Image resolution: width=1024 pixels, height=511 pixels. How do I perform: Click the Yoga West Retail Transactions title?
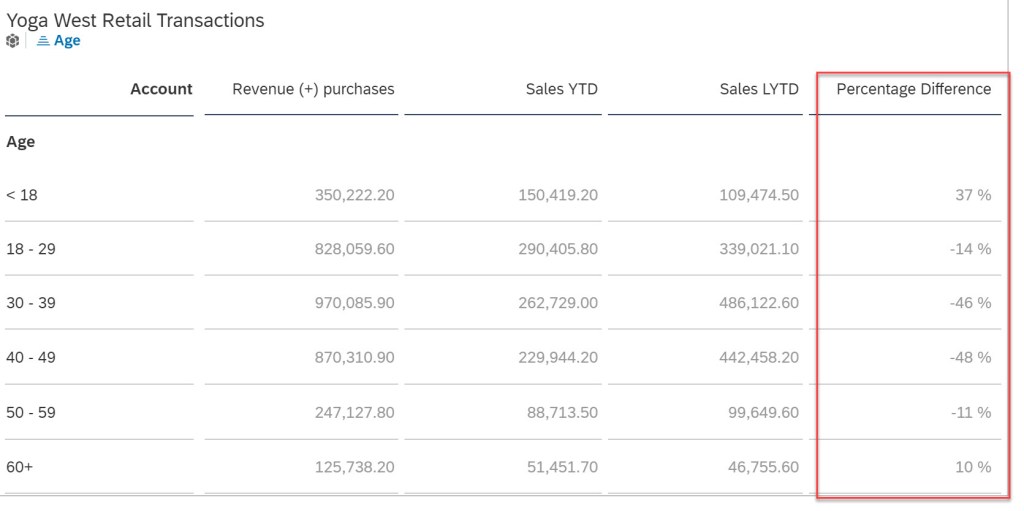(135, 20)
